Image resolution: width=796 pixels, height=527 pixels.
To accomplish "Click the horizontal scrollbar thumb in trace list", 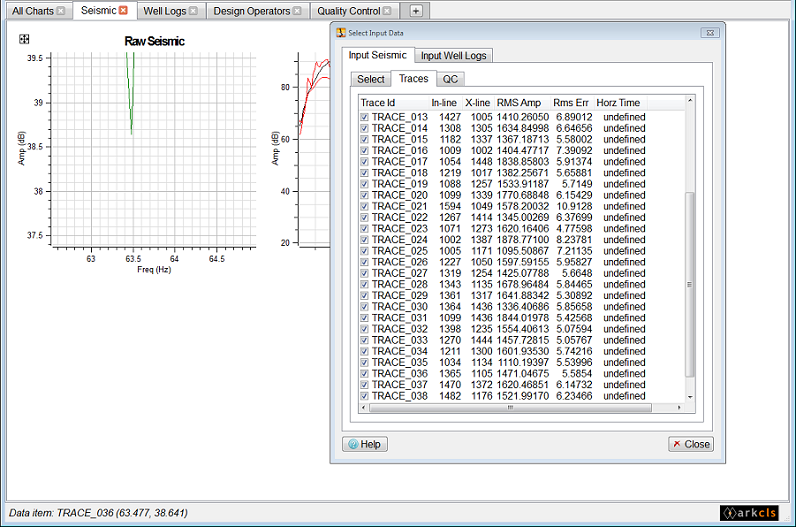I will [510, 407].
